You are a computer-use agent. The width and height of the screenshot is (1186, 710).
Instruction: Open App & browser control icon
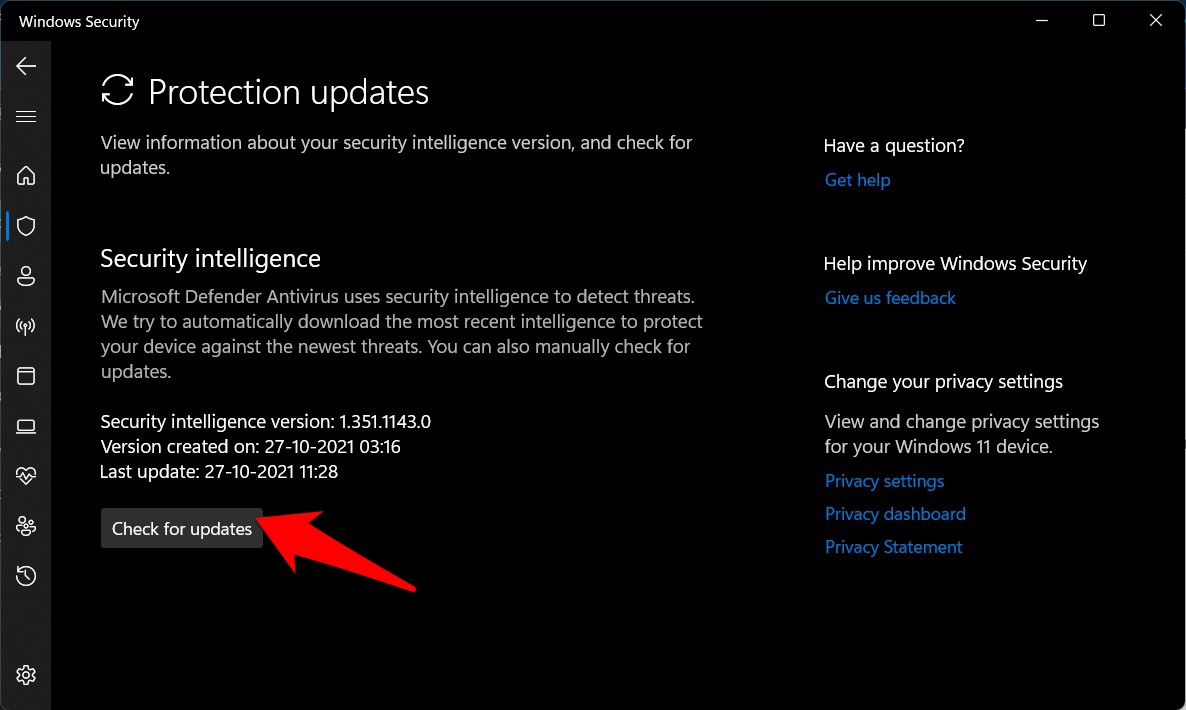(26, 376)
